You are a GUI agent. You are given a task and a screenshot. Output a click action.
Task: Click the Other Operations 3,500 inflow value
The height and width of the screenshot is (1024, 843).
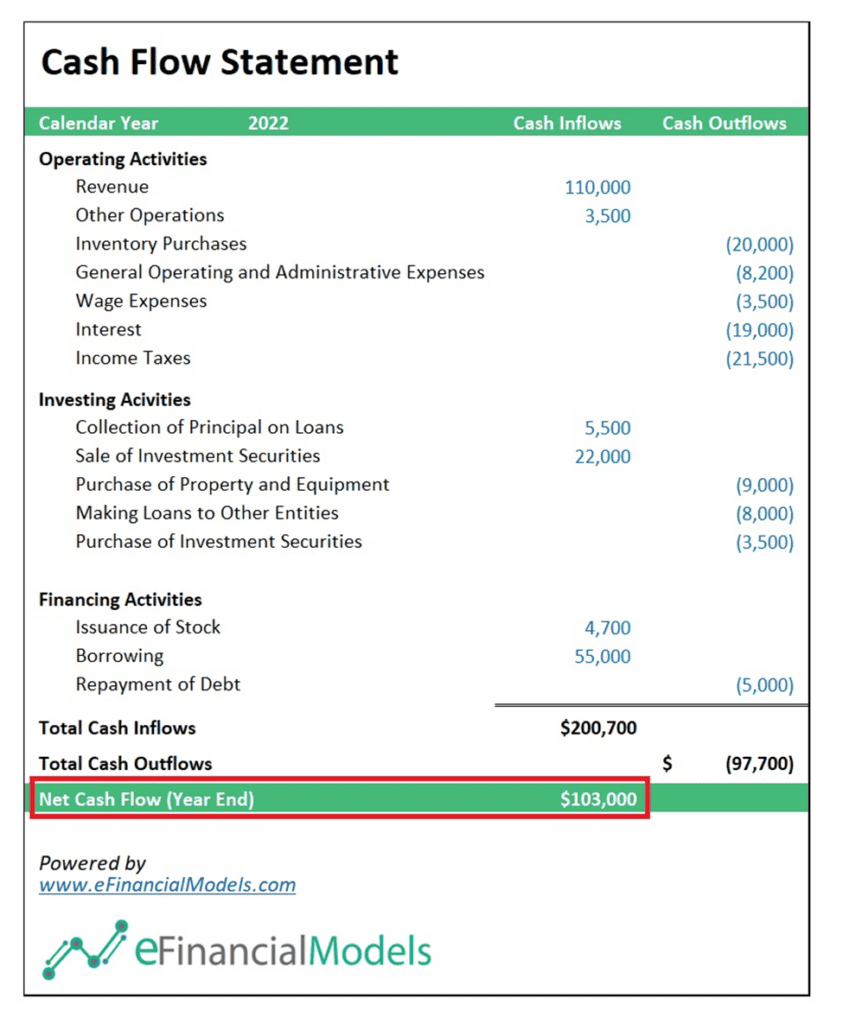(x=607, y=216)
